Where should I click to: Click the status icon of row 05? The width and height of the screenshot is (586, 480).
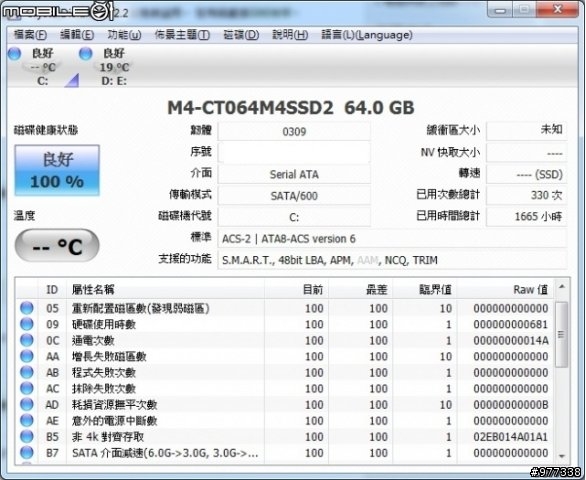tap(27, 308)
